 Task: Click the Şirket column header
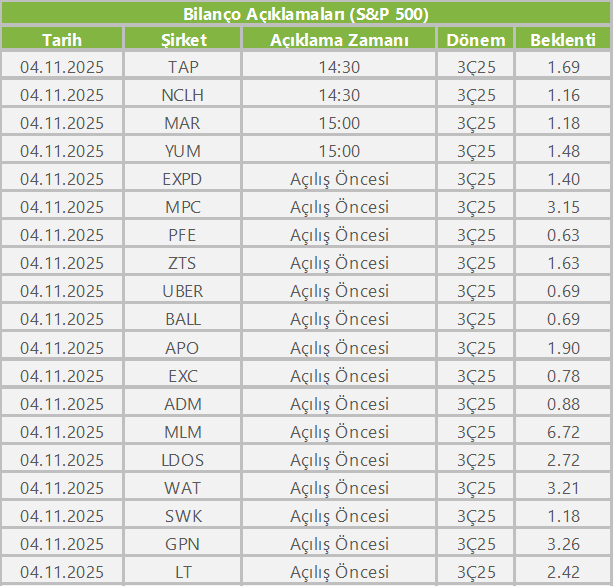pos(183,40)
